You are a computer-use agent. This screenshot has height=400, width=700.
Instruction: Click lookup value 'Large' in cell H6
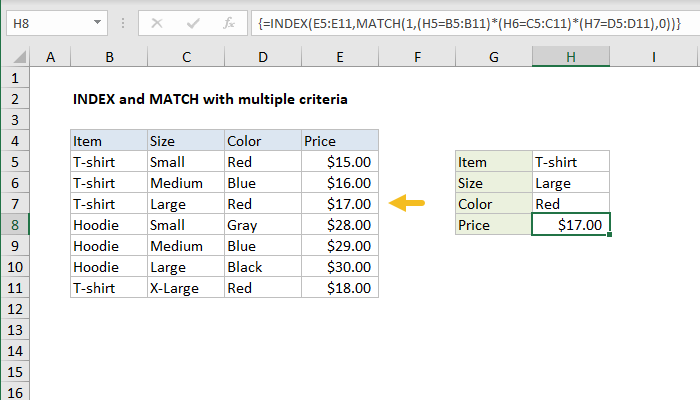click(x=571, y=183)
